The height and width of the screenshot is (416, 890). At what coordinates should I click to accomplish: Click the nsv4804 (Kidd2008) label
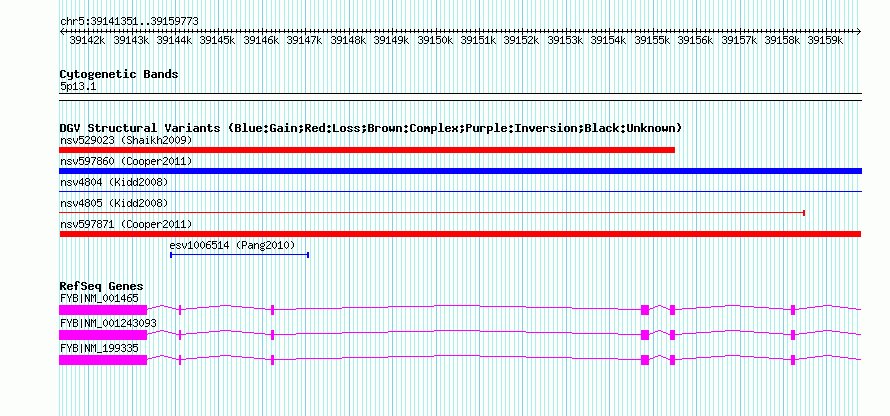[x=114, y=182]
